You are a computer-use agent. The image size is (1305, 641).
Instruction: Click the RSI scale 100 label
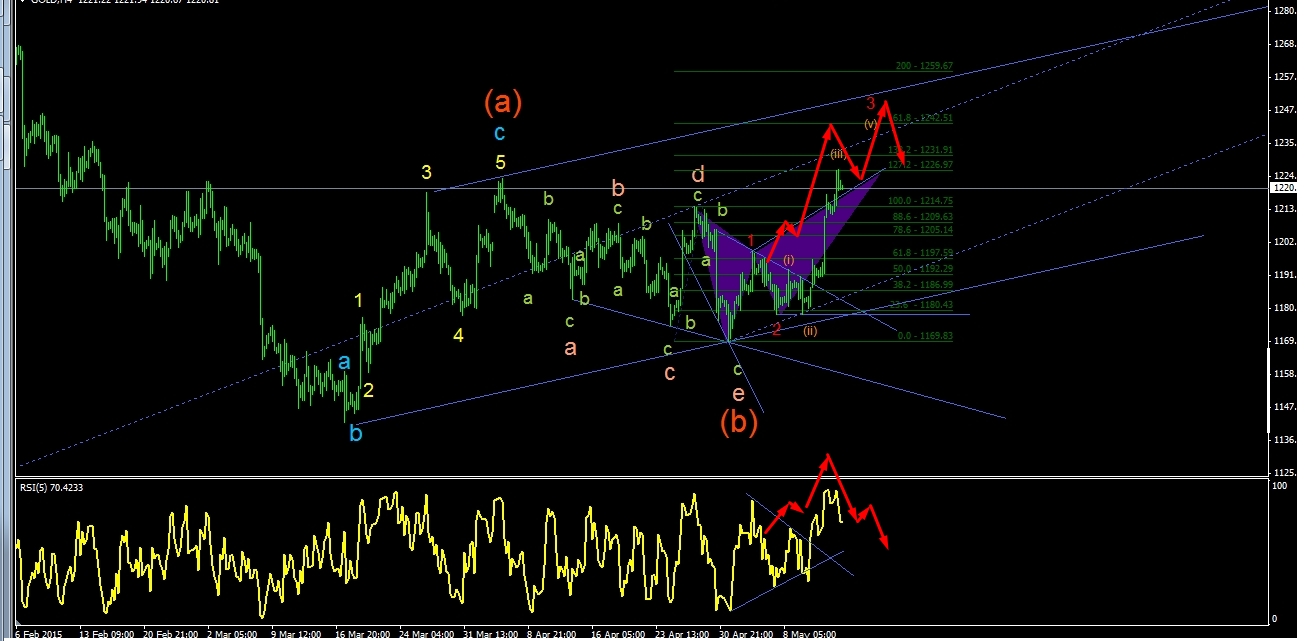1279,485
